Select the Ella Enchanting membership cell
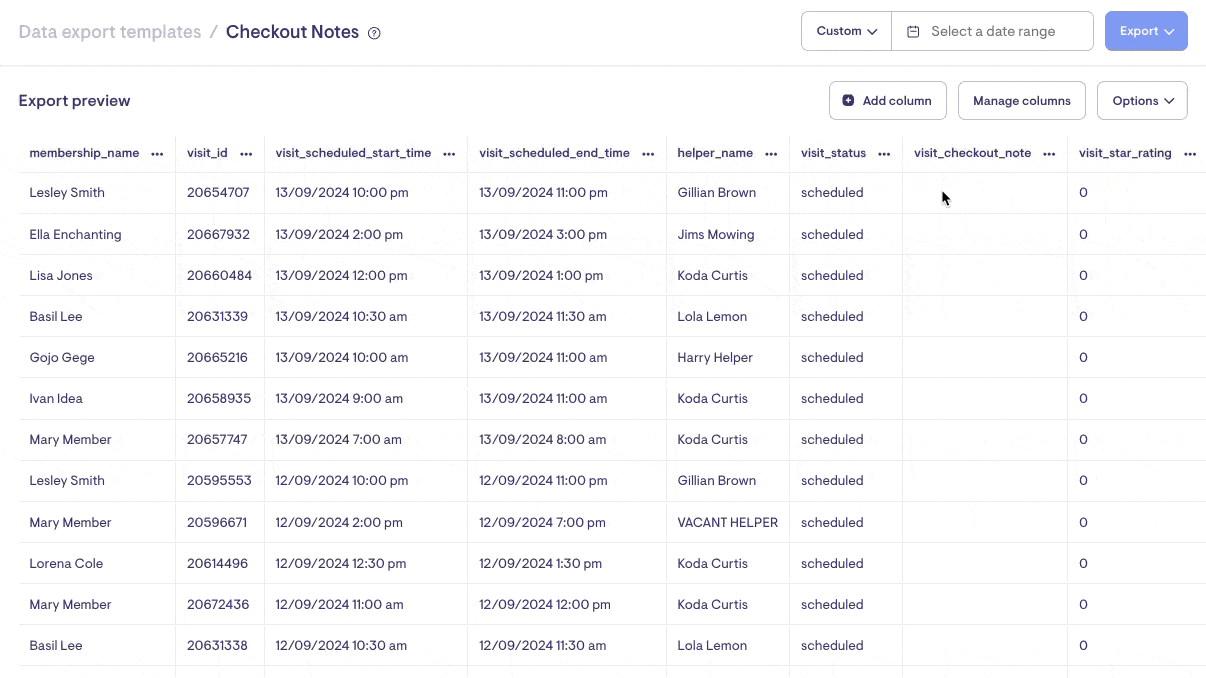This screenshot has height=678, width=1206. pos(75,234)
